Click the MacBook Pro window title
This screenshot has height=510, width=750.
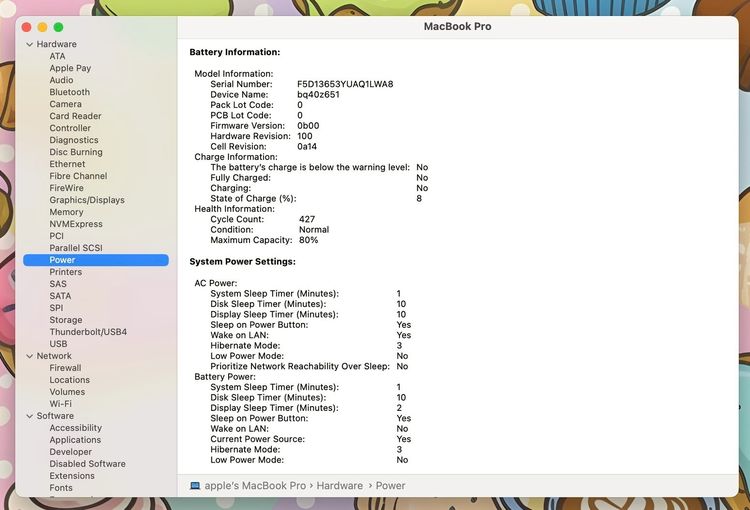point(458,27)
